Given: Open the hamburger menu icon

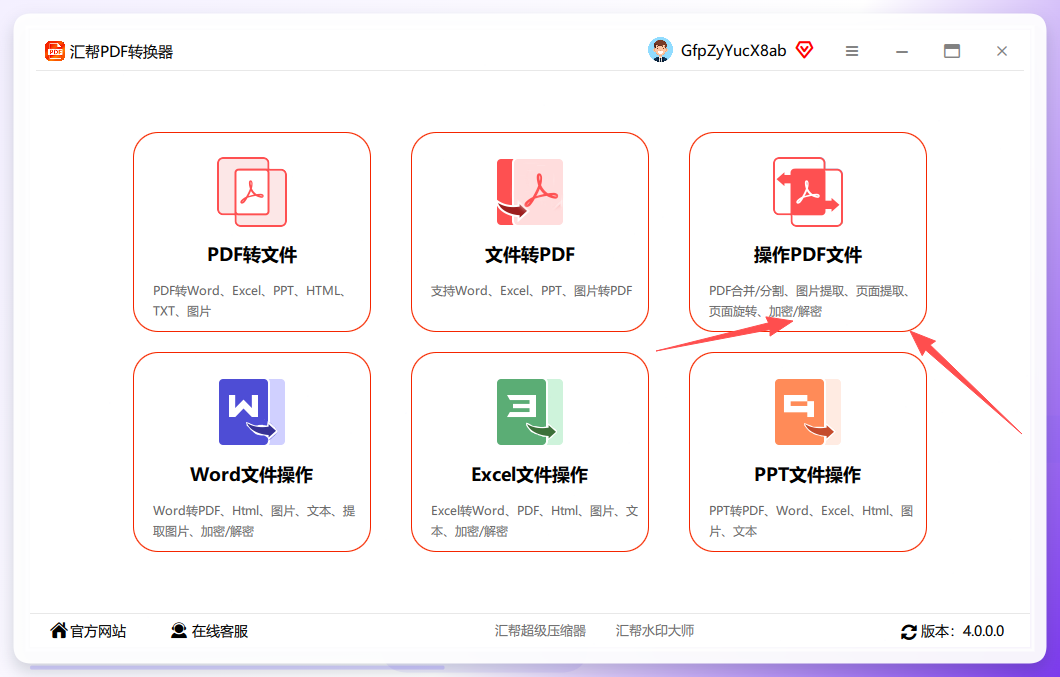Looking at the screenshot, I should [852, 51].
